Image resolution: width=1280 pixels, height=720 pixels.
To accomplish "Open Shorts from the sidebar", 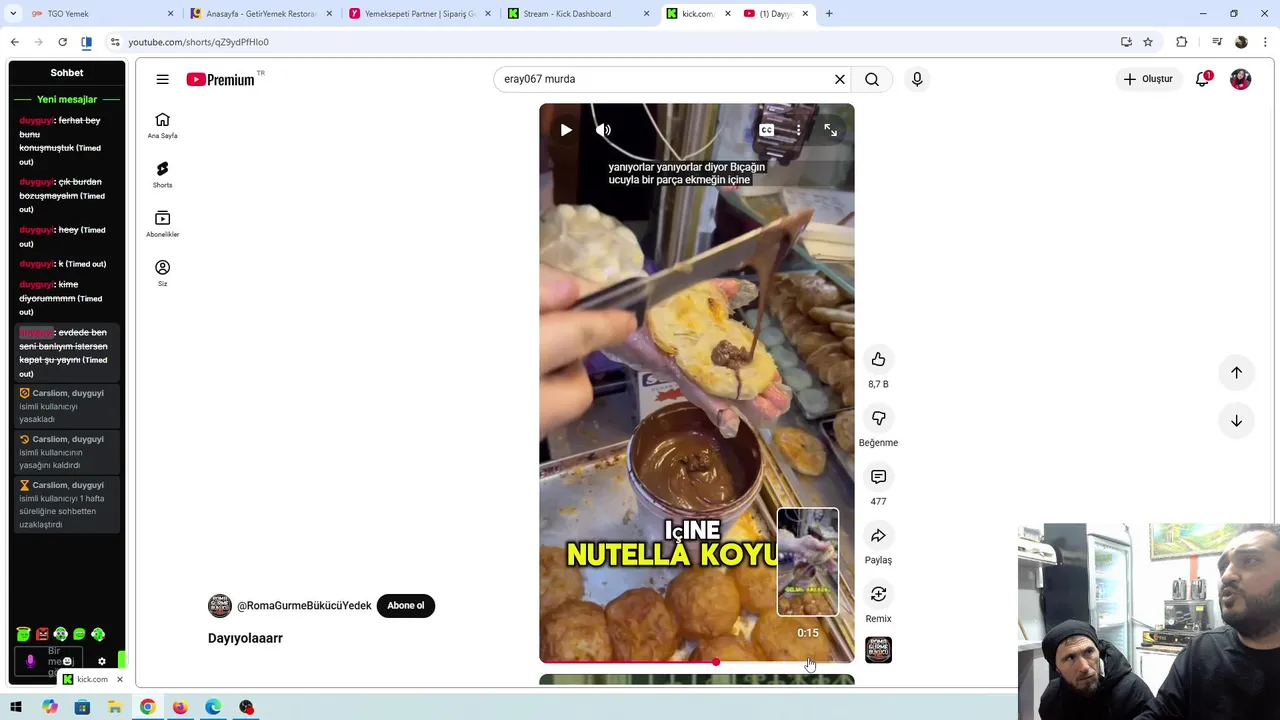I will [162, 174].
